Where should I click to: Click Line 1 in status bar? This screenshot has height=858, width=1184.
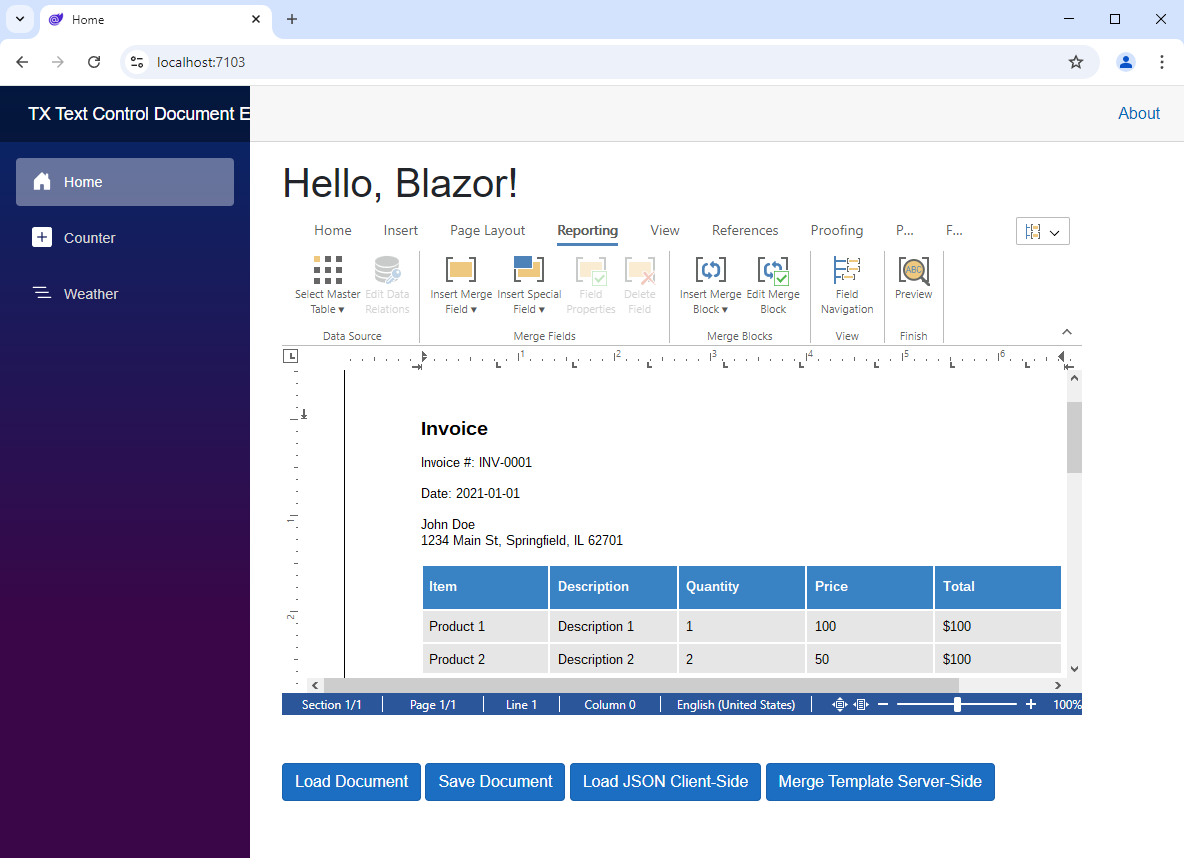(521, 705)
